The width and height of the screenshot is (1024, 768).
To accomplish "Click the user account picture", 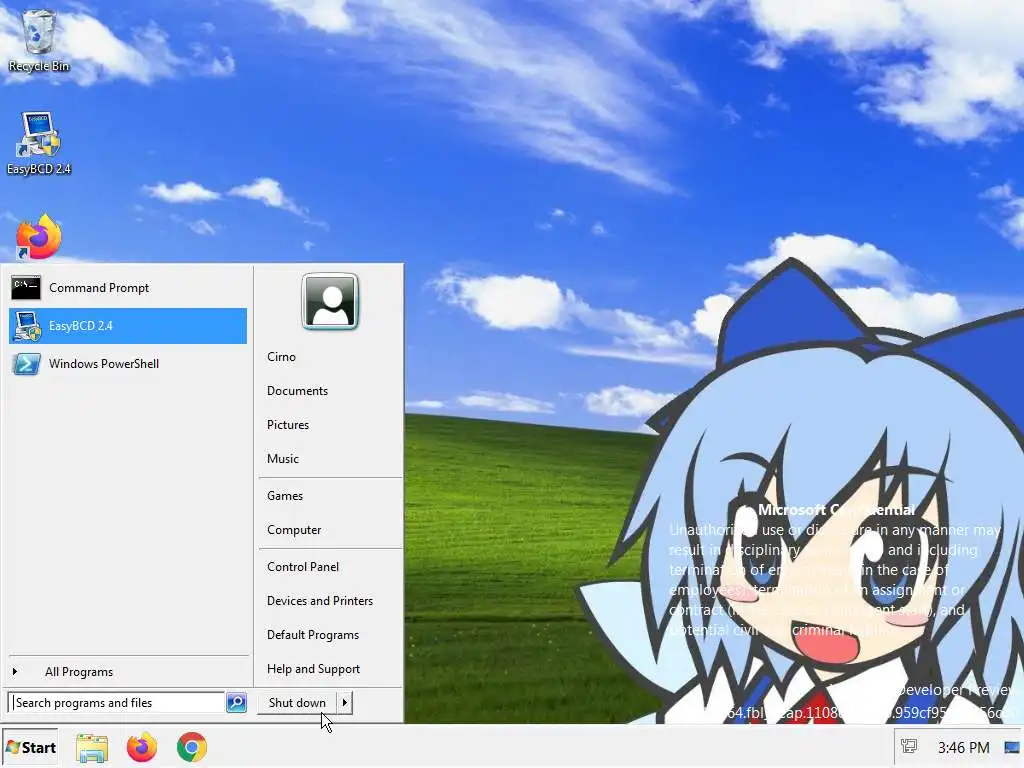I will click(x=330, y=301).
